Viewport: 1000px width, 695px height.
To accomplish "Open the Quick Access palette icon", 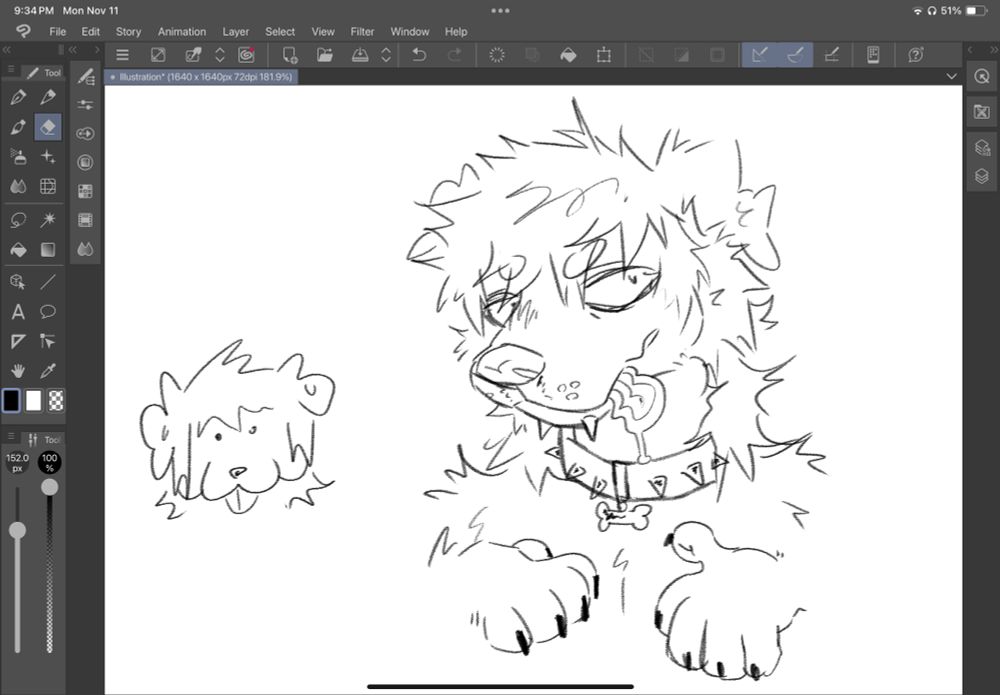I will click(x=982, y=77).
